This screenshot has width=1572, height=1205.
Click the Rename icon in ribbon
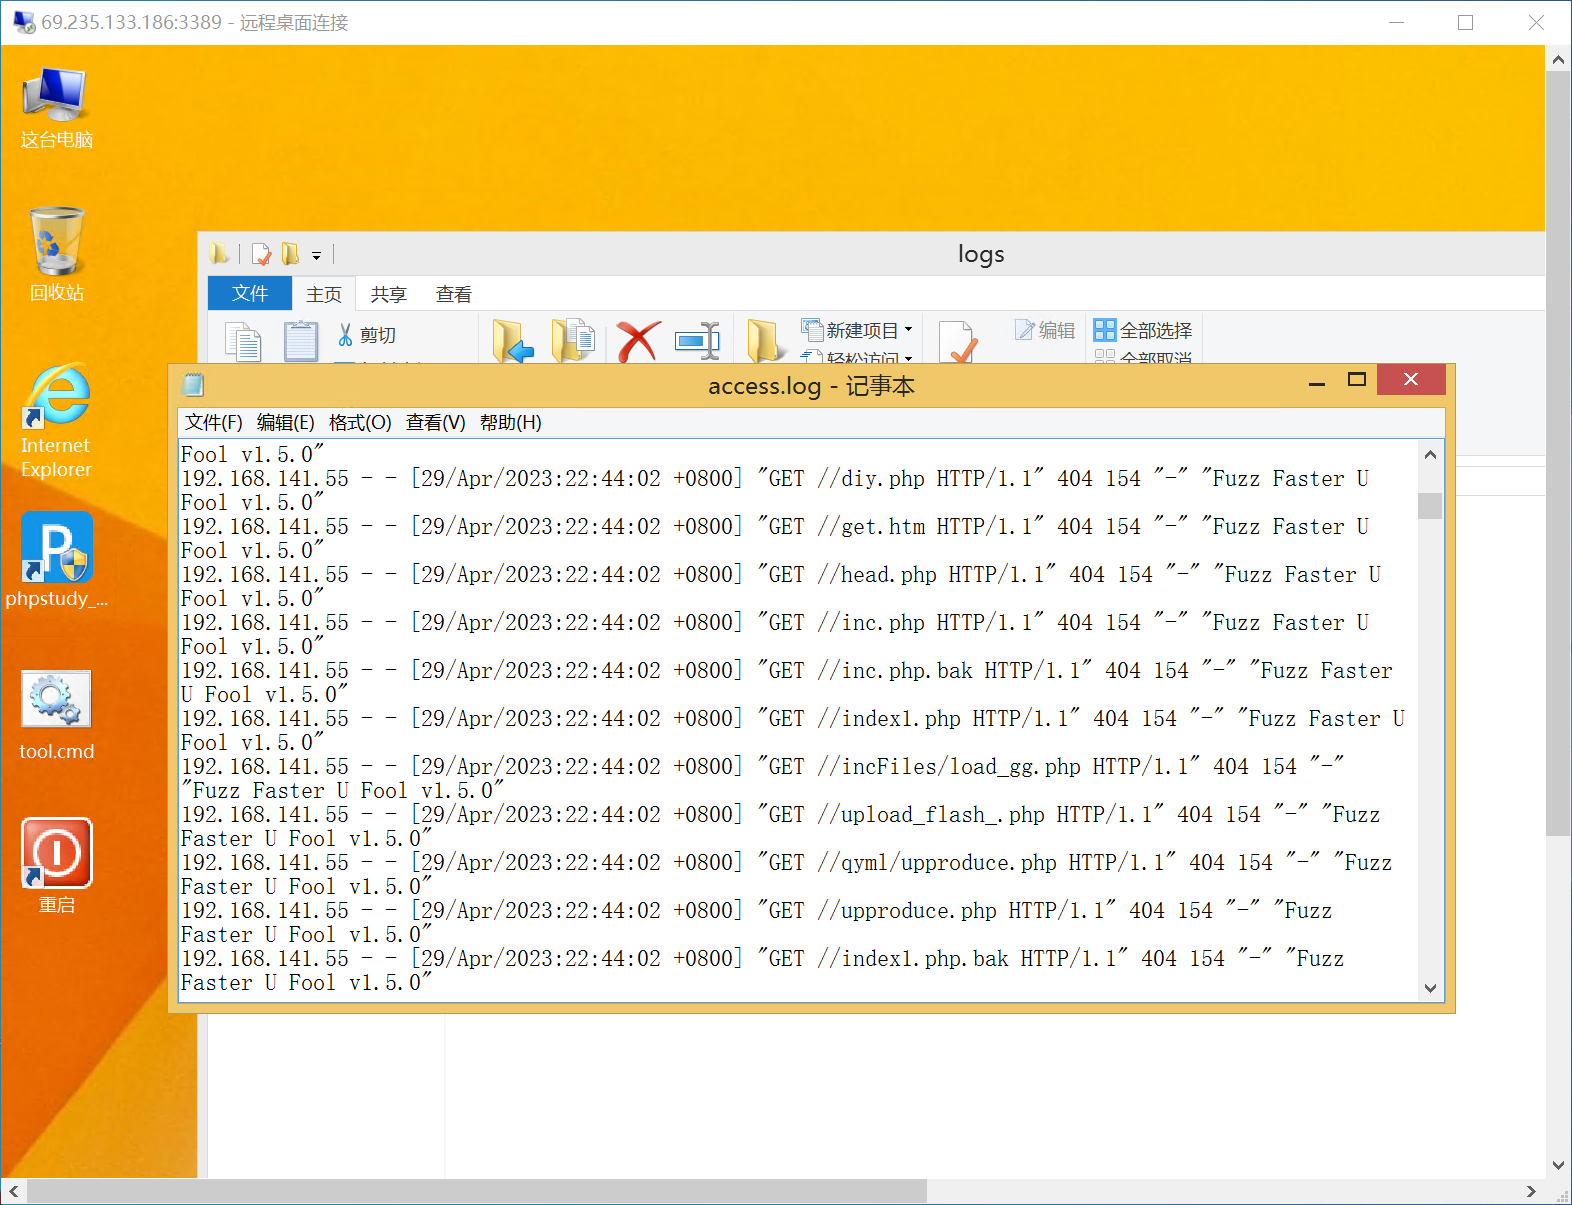click(x=697, y=341)
